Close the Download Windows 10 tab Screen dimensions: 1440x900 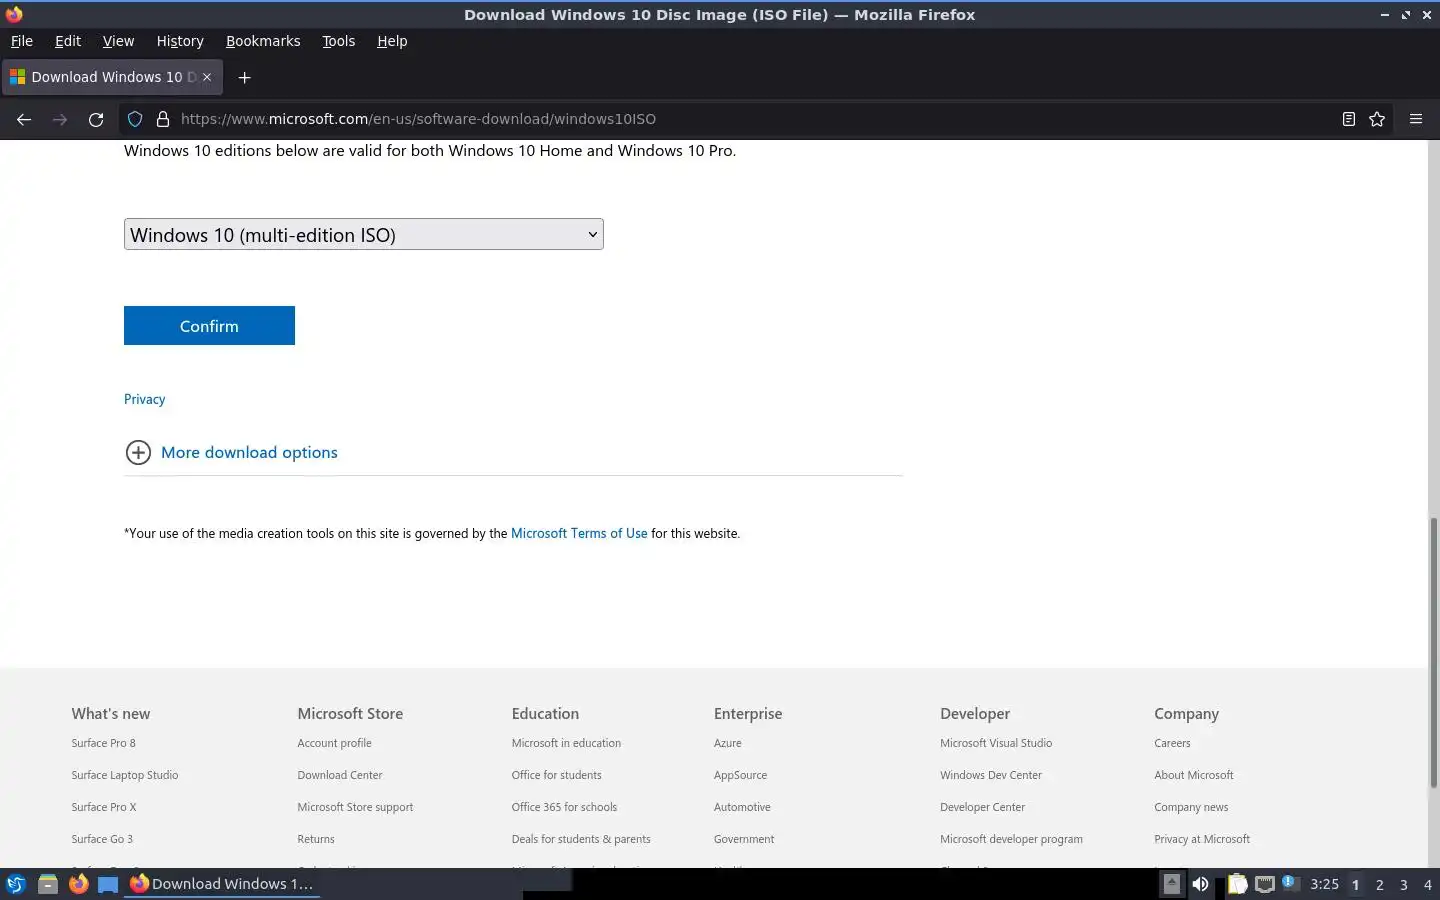[x=207, y=77]
